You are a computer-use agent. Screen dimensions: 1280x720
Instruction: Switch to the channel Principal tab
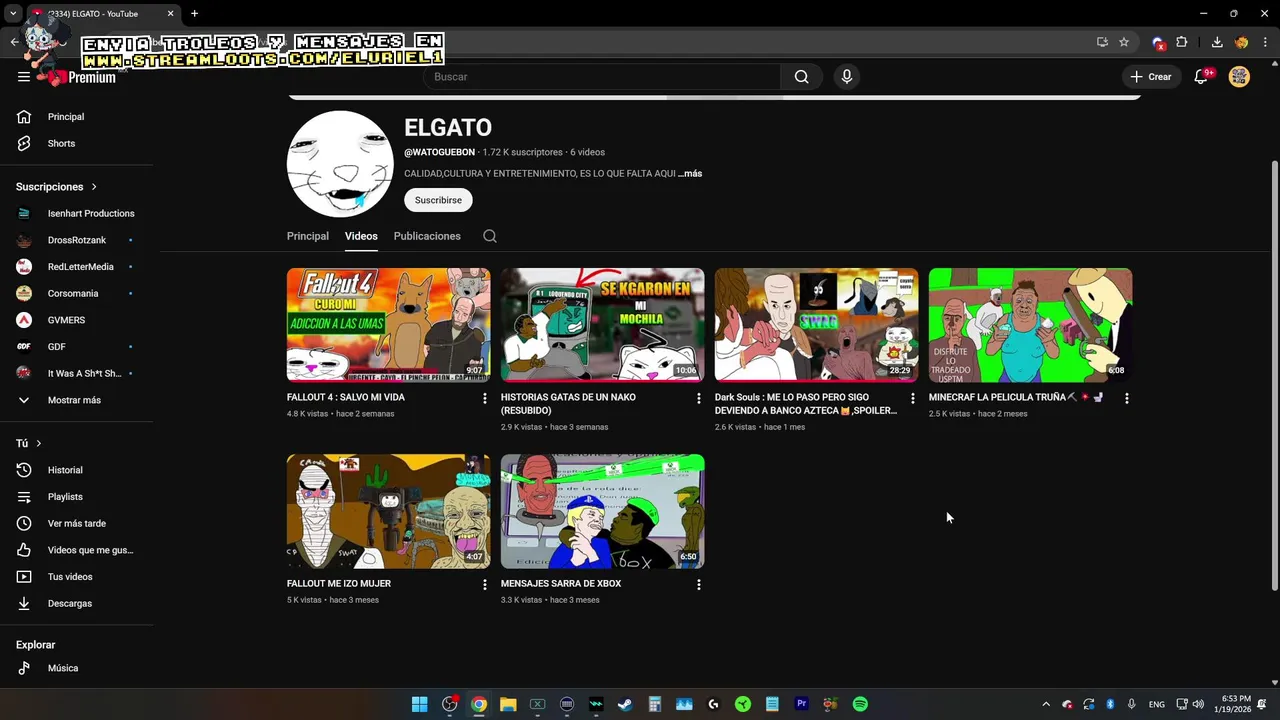308,236
